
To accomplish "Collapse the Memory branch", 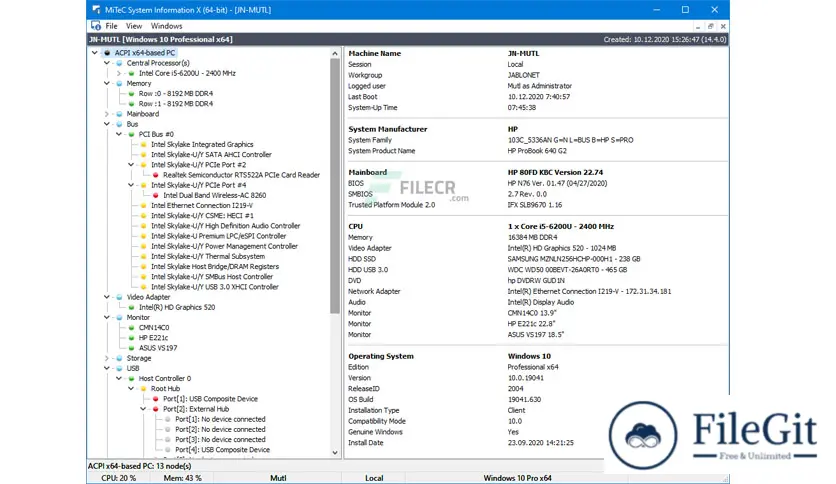I will click(107, 83).
